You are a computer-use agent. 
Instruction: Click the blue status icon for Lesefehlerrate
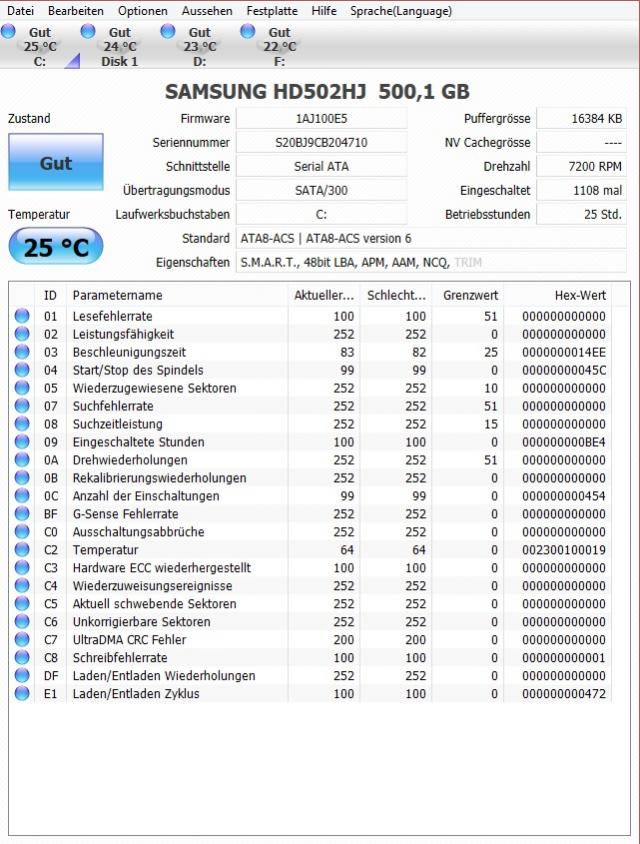22,316
